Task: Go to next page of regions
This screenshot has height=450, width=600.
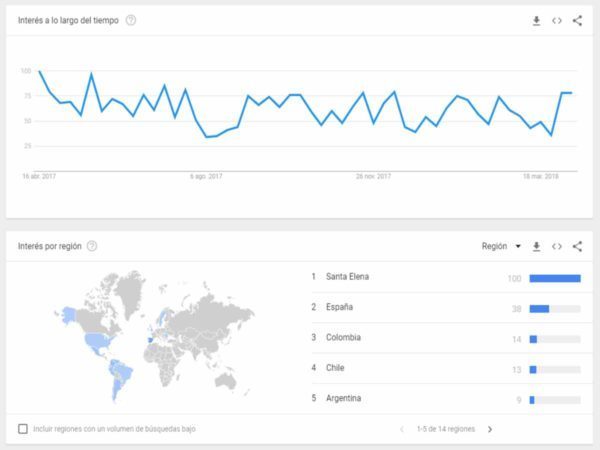Action: pos(490,429)
